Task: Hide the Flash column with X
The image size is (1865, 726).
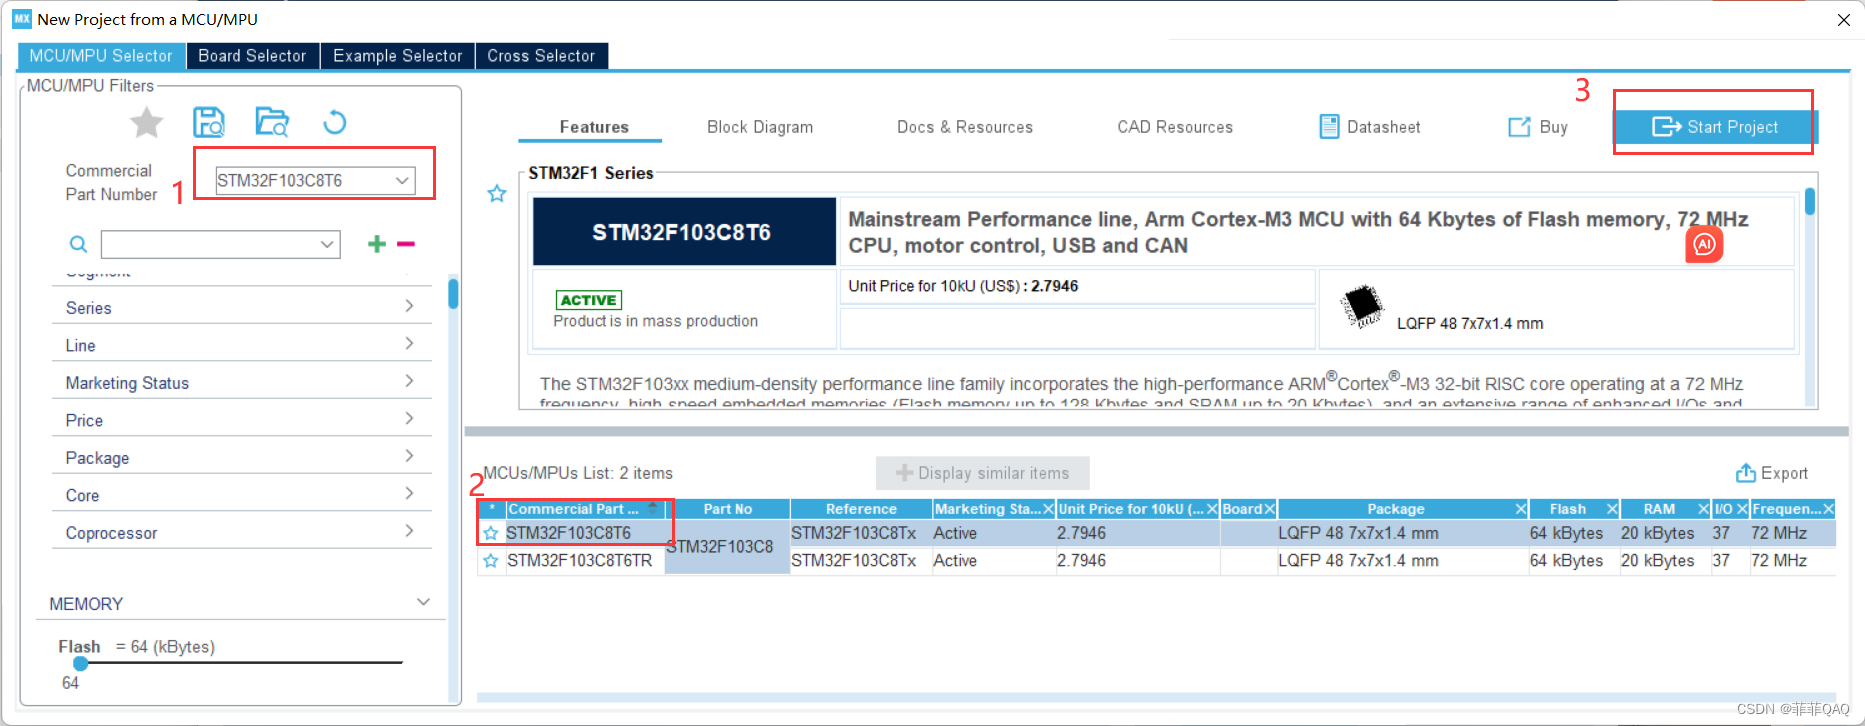Action: click(x=1611, y=509)
